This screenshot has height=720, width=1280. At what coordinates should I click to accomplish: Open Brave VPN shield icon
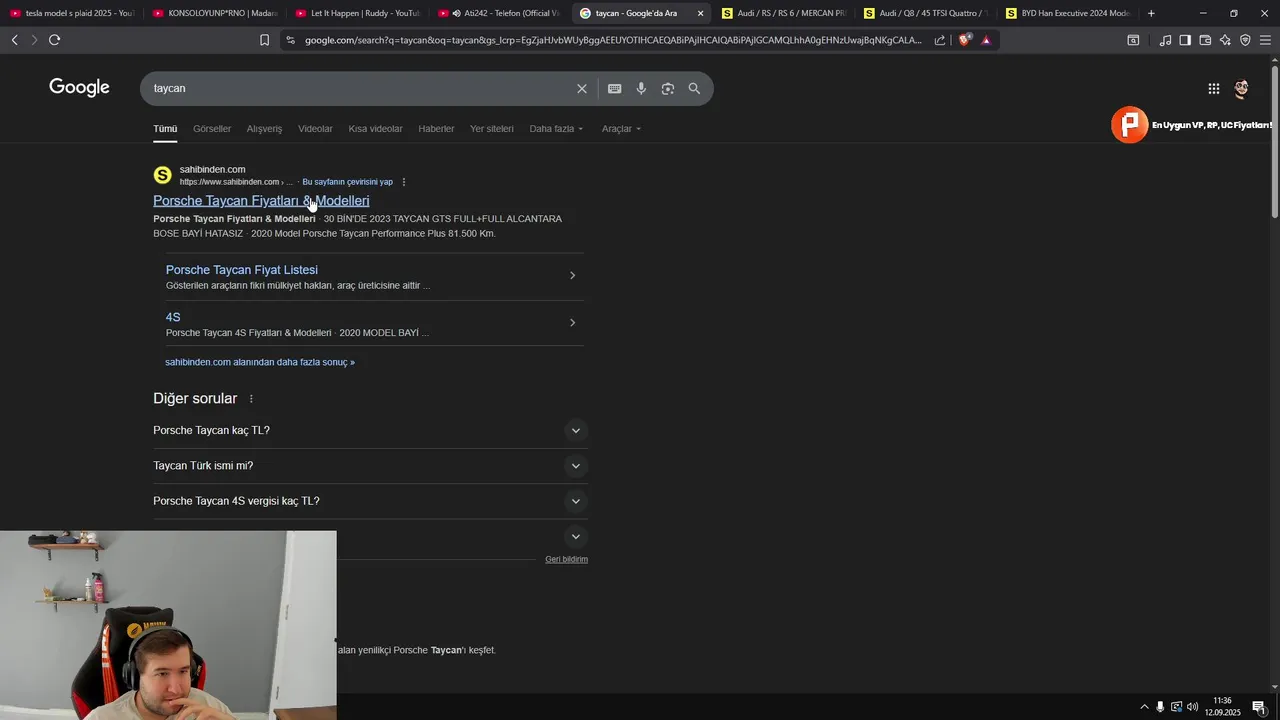(1245, 40)
